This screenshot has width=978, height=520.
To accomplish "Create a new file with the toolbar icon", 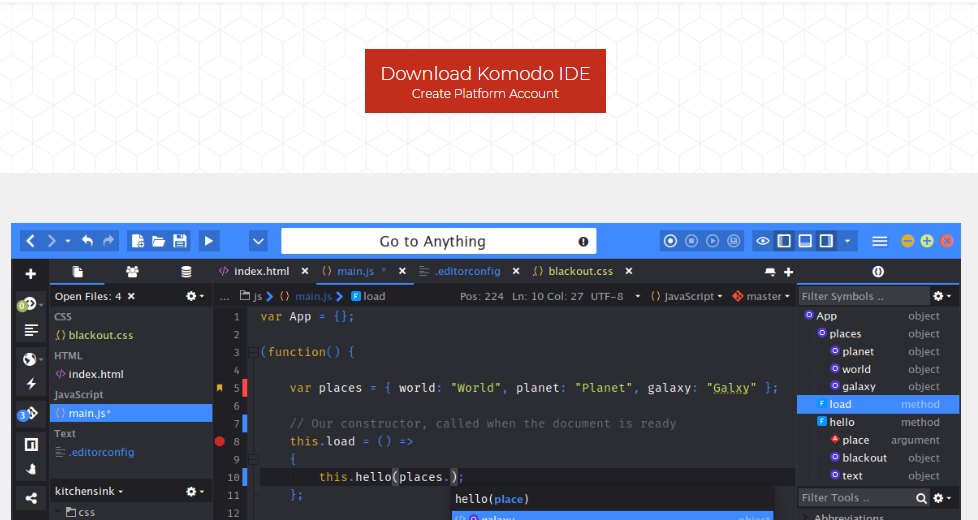I will (x=138, y=241).
